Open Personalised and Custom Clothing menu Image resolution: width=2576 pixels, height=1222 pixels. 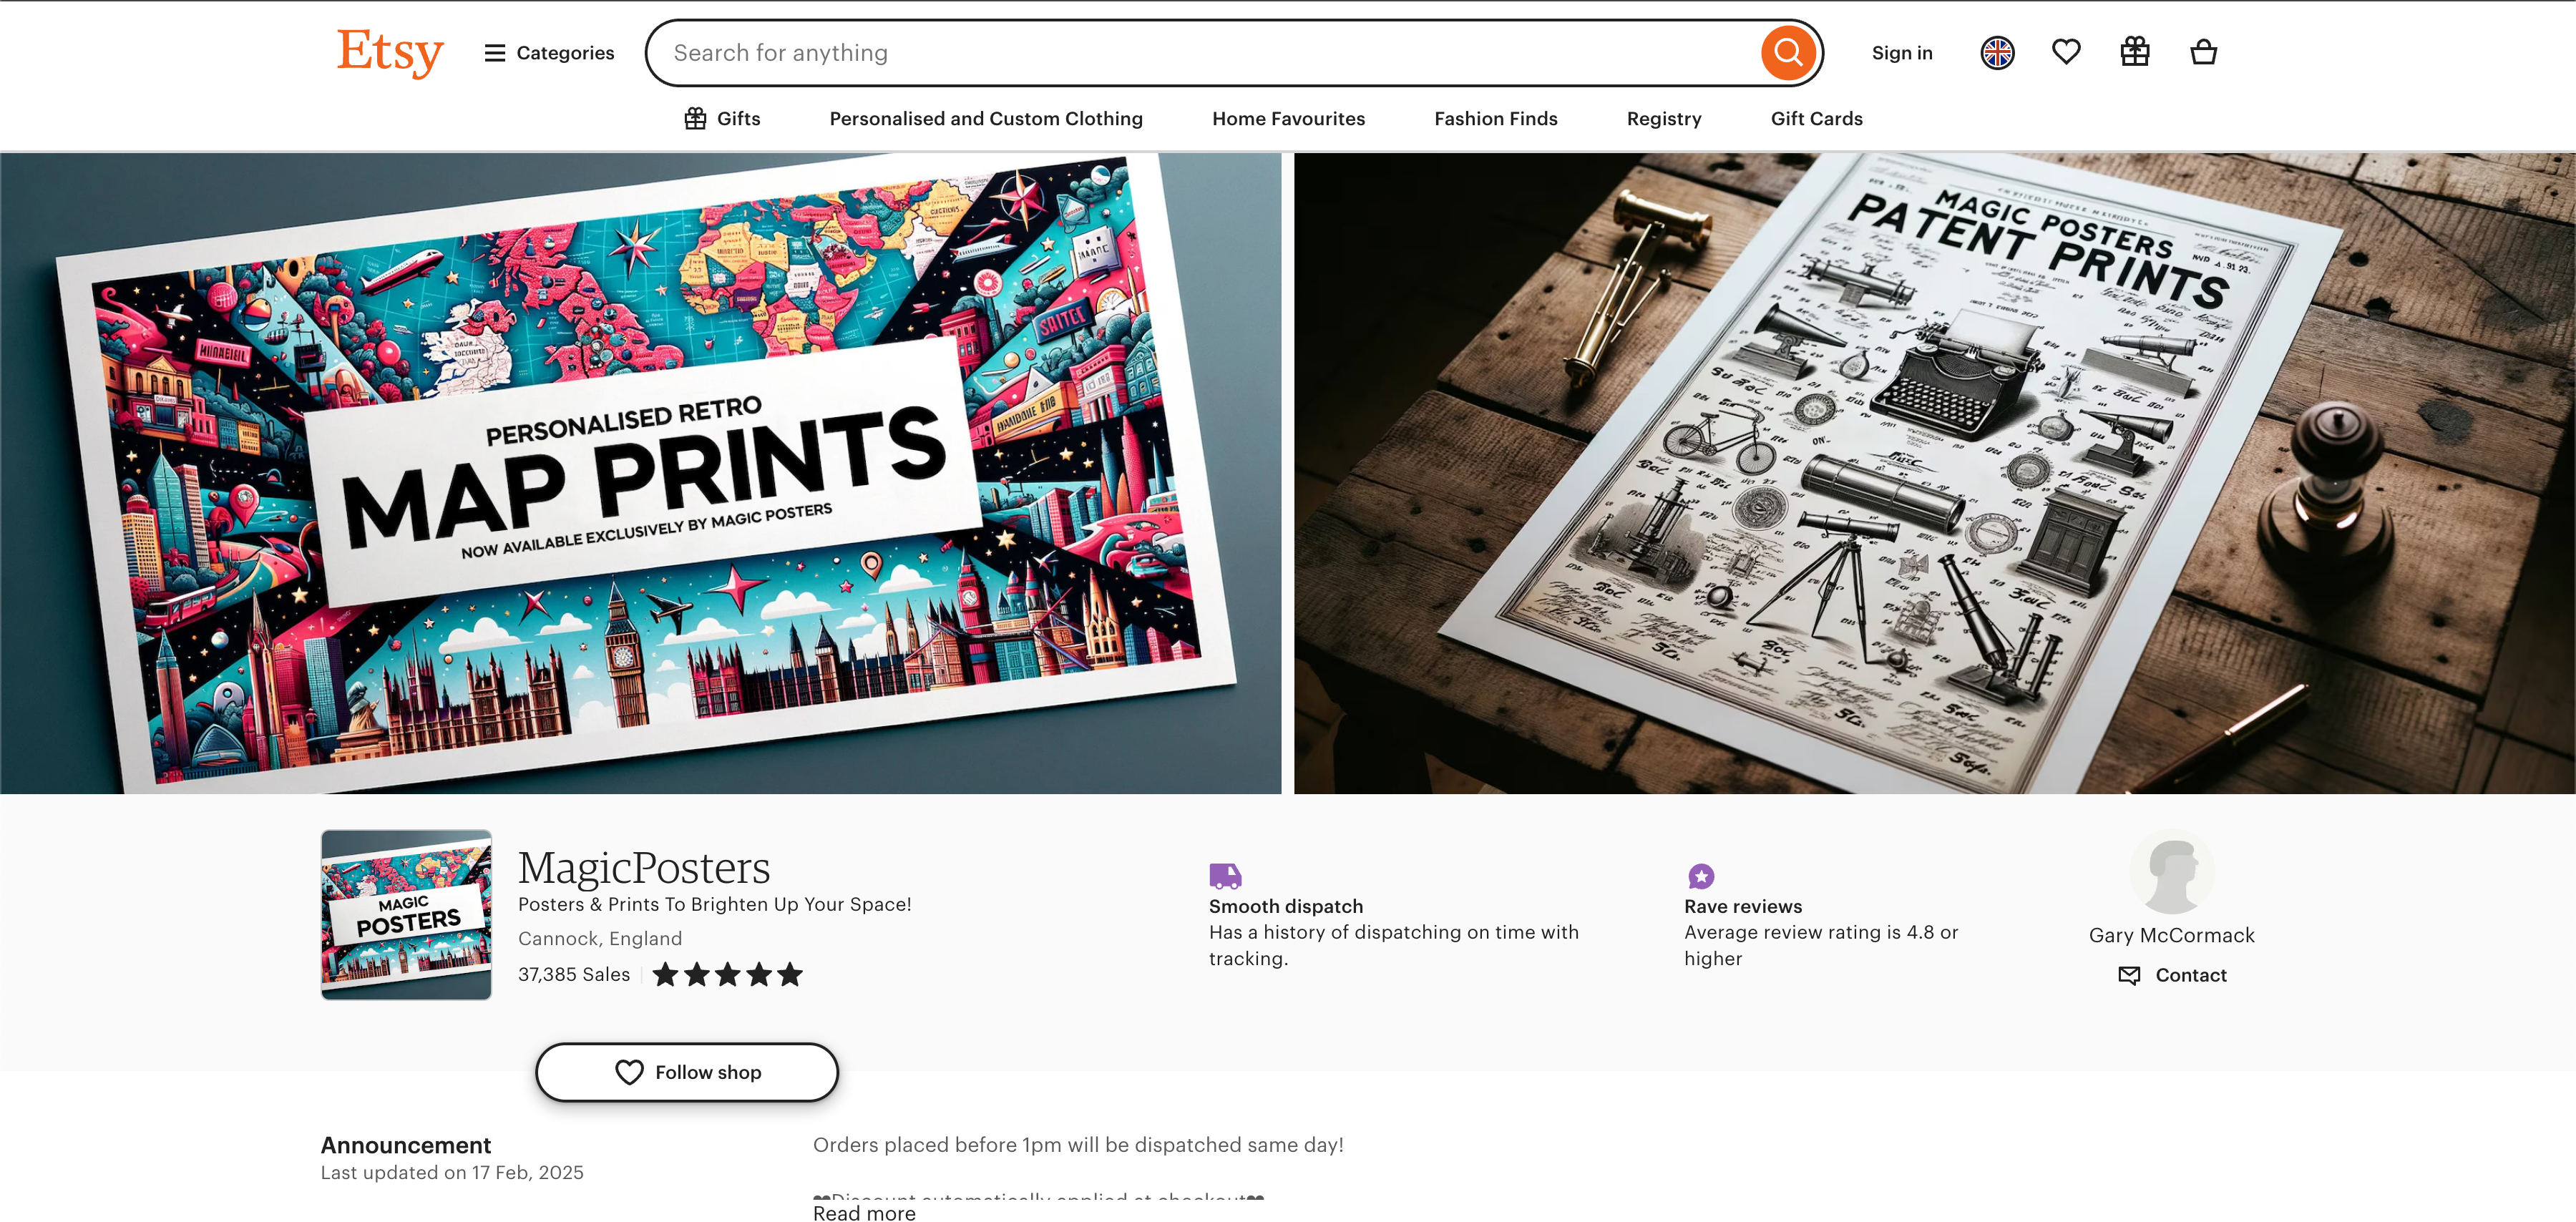click(x=985, y=119)
